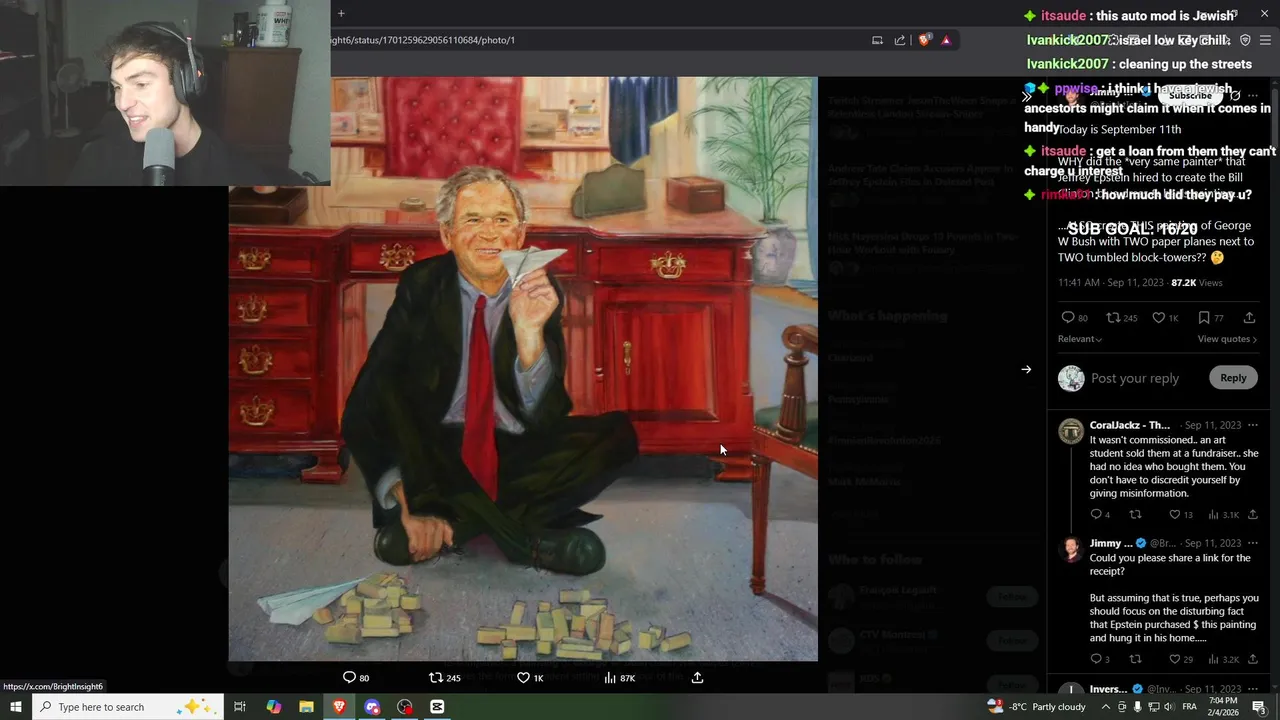This screenshot has width=1280, height=720.
Task: Repost via the 245 retweet icon in the tweet panel
Action: tap(1113, 318)
